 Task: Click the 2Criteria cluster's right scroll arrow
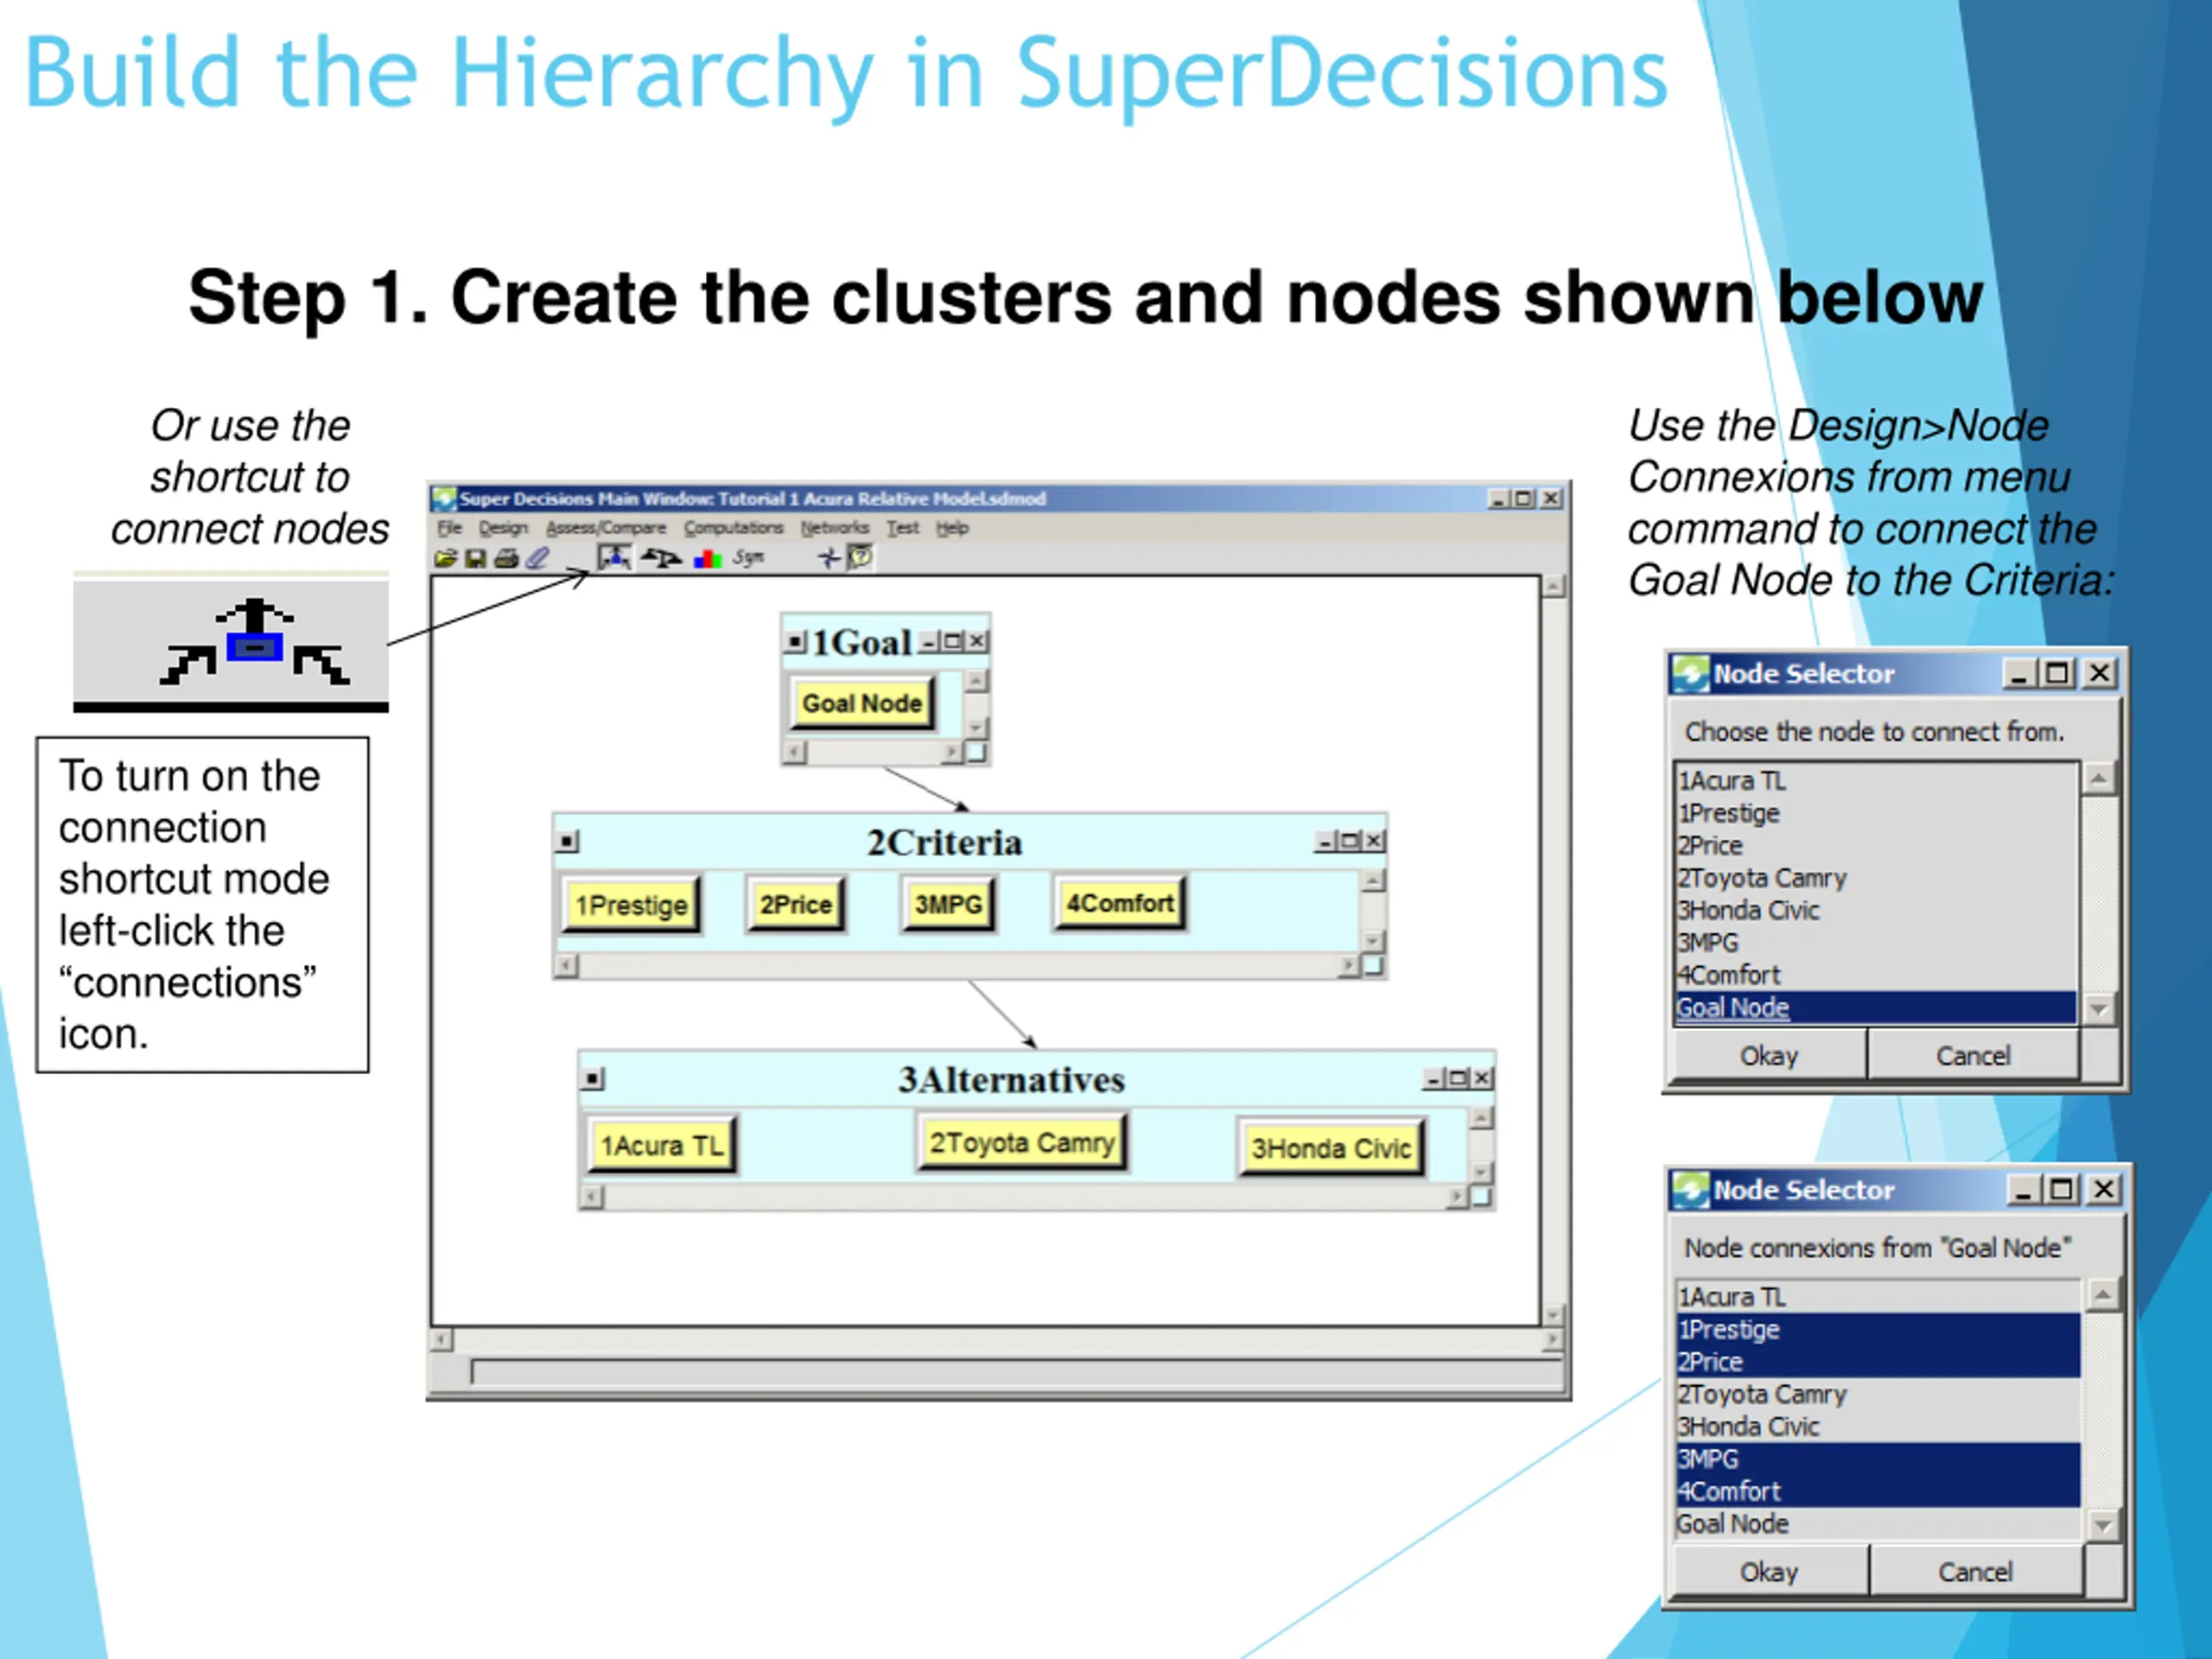pos(1349,965)
